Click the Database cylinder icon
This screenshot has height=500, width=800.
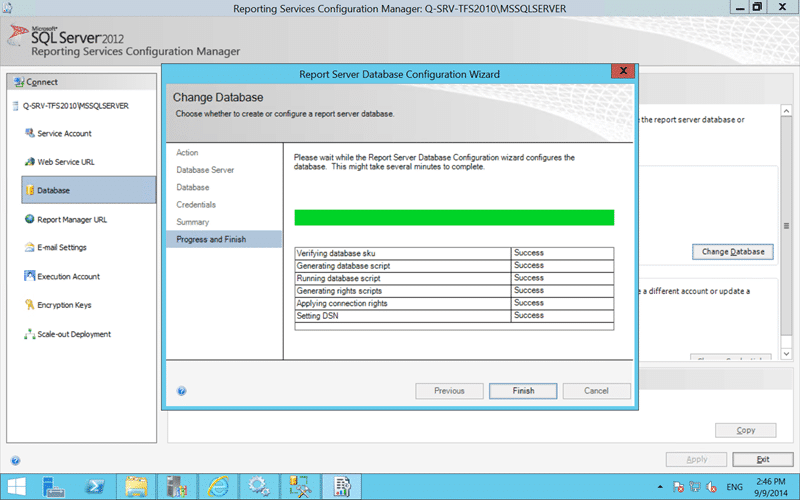coord(30,190)
